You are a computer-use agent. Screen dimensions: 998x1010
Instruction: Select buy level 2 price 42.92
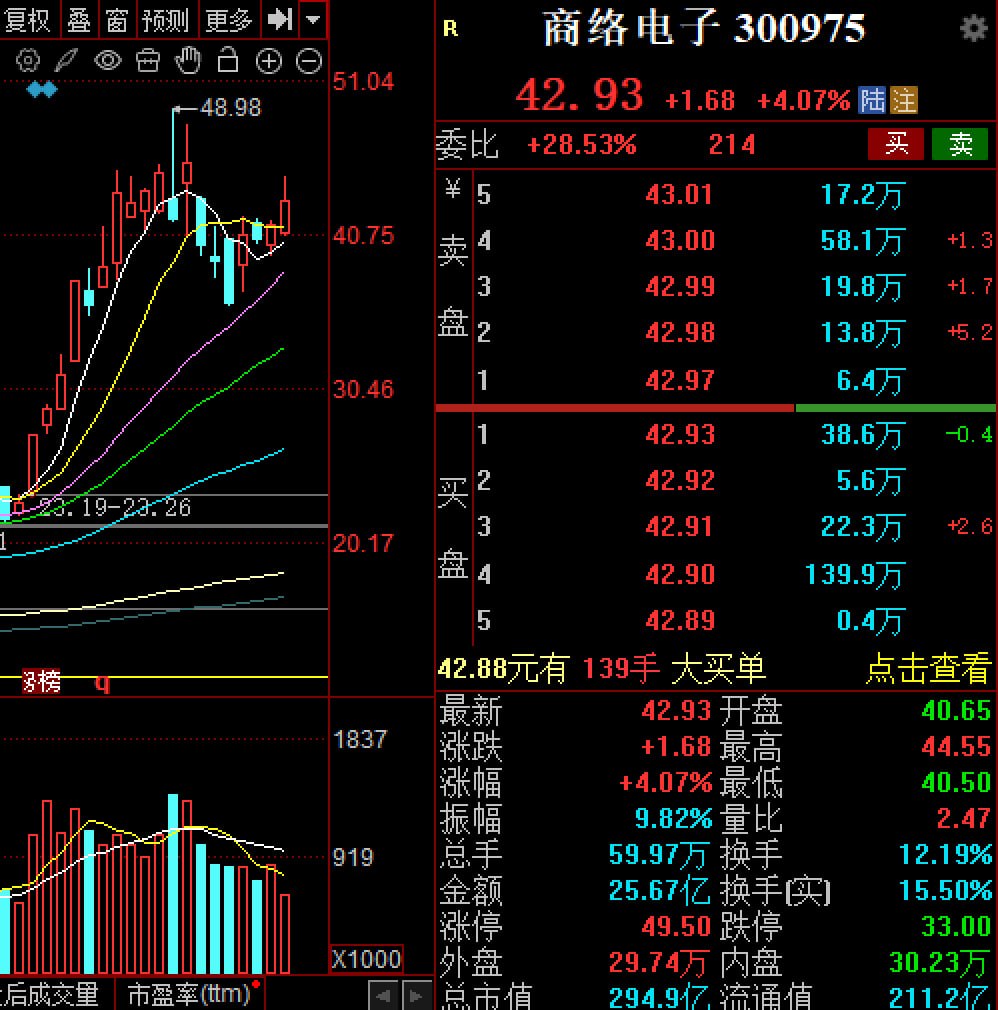pos(680,481)
